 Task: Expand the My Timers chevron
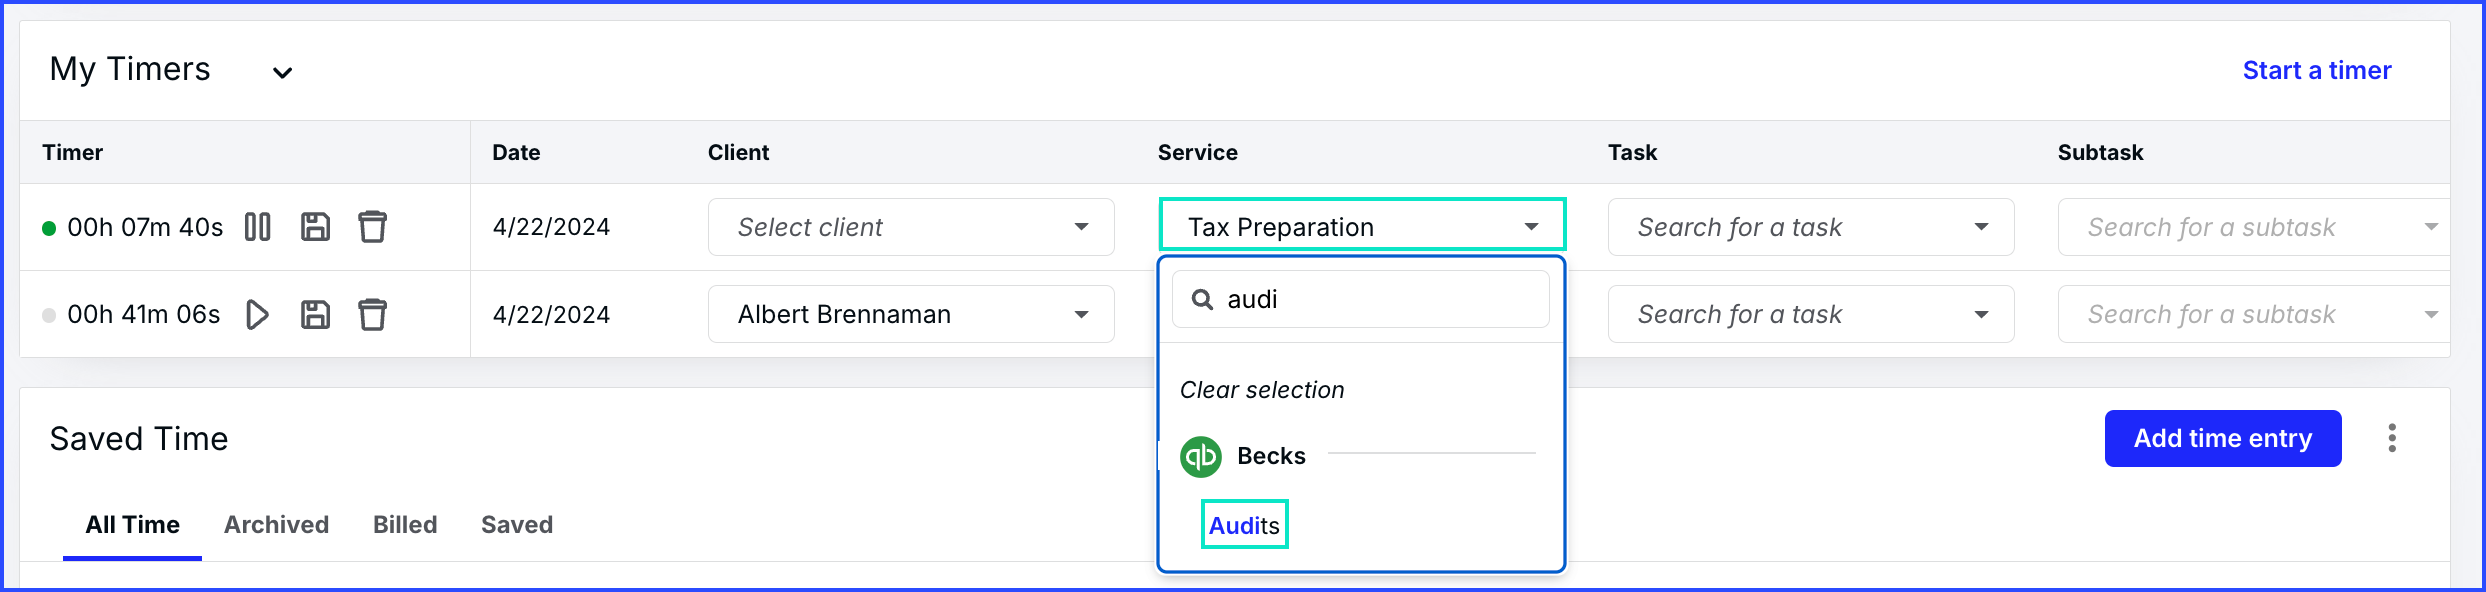(x=283, y=72)
